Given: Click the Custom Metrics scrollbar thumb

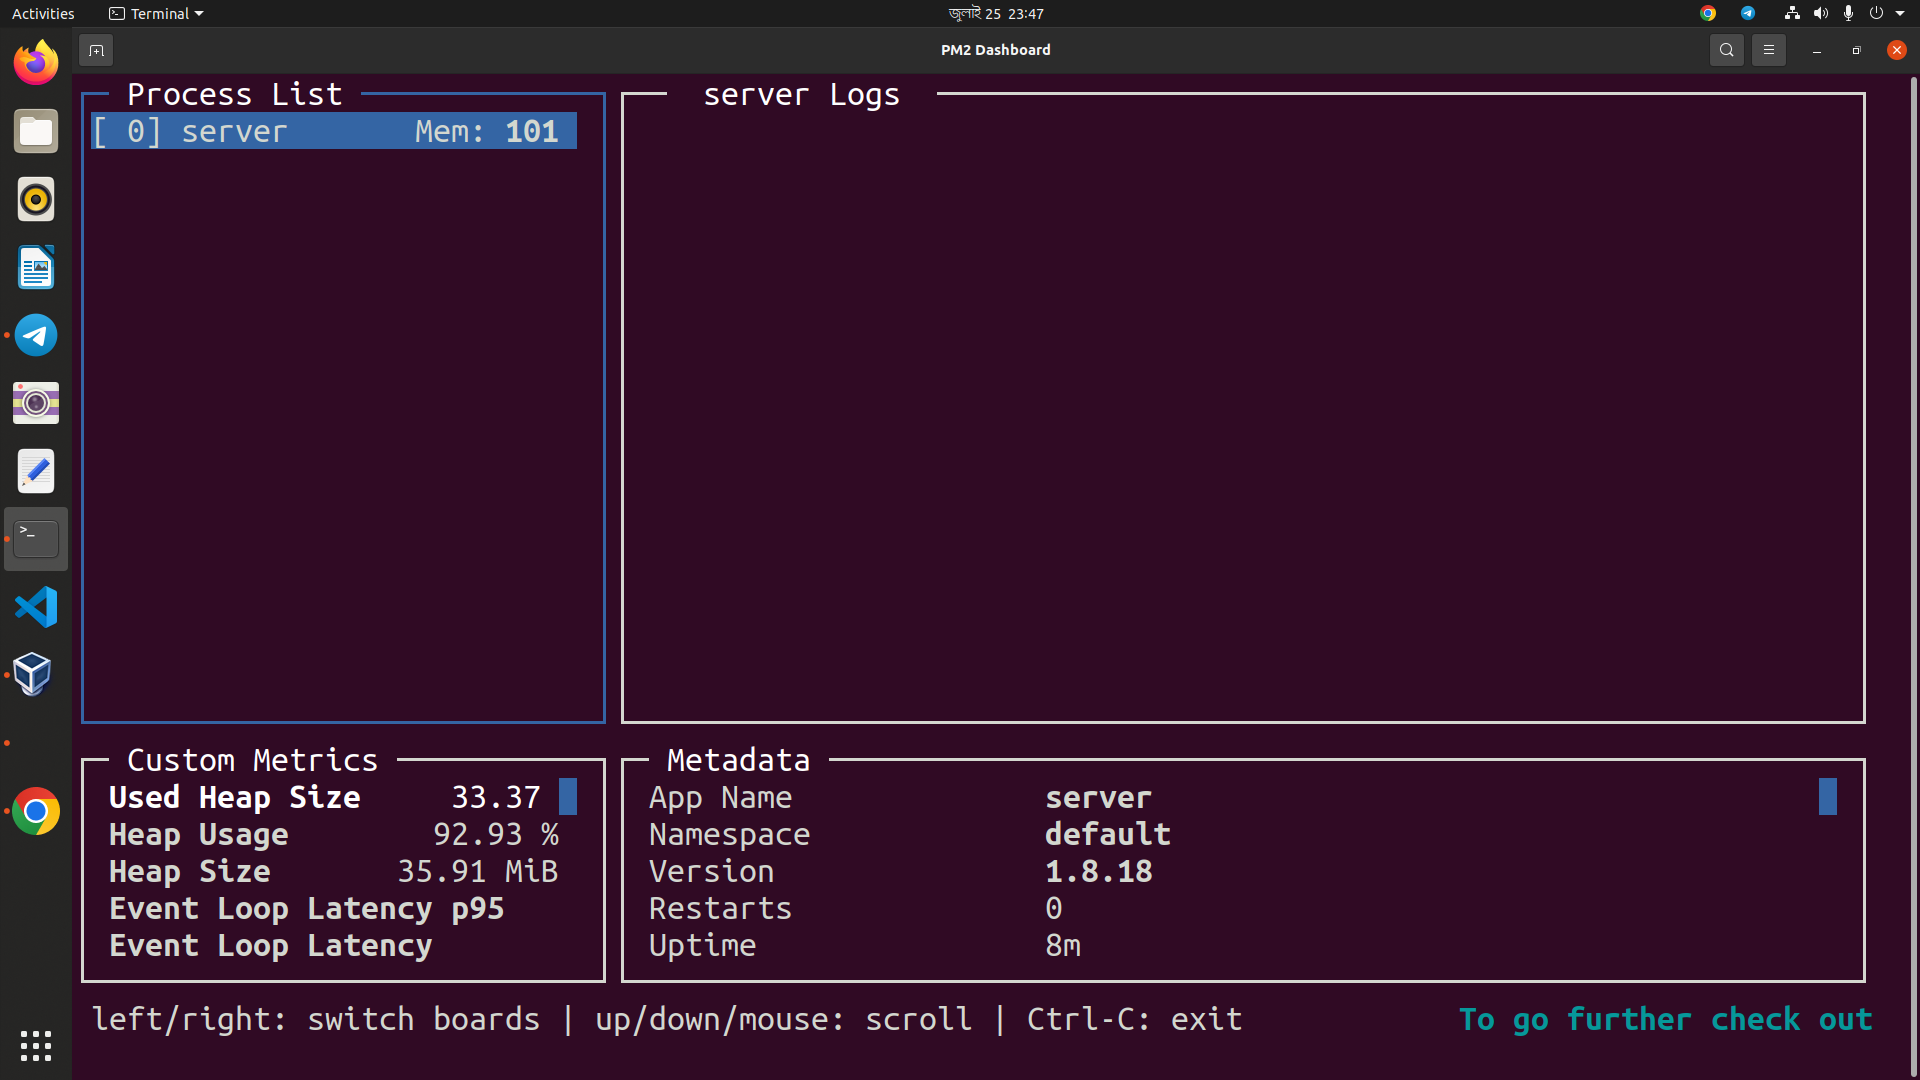Looking at the screenshot, I should [568, 797].
